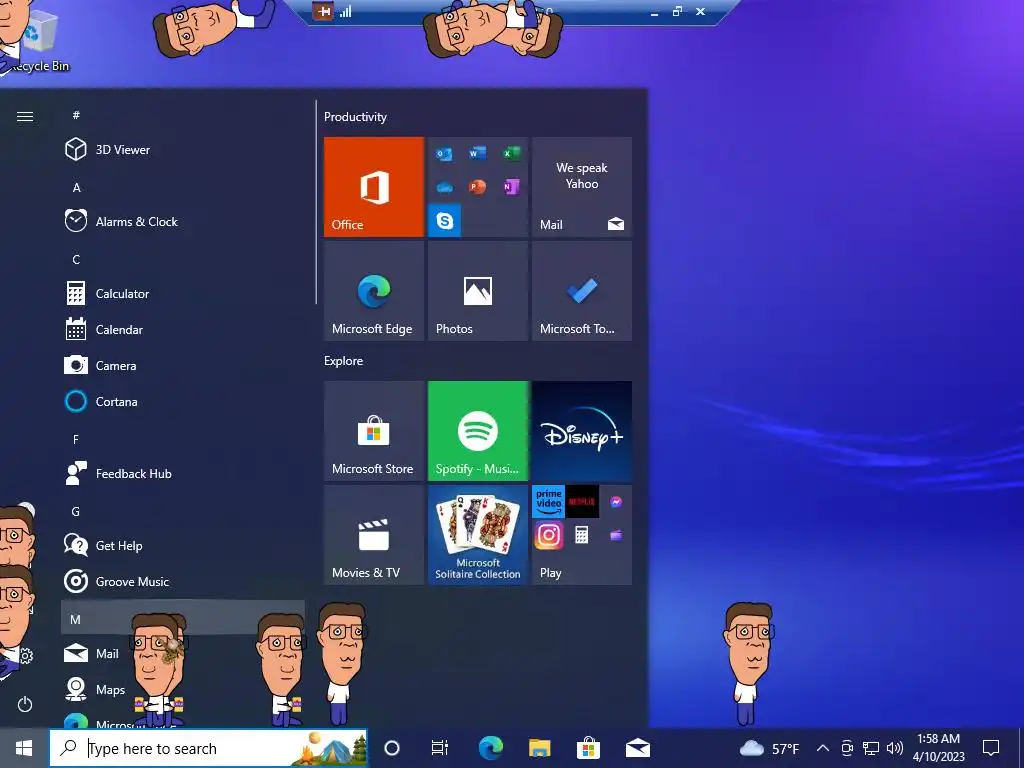Focus the Type here to search box
Screen dimensions: 1024x768
pyautogui.click(x=208, y=748)
